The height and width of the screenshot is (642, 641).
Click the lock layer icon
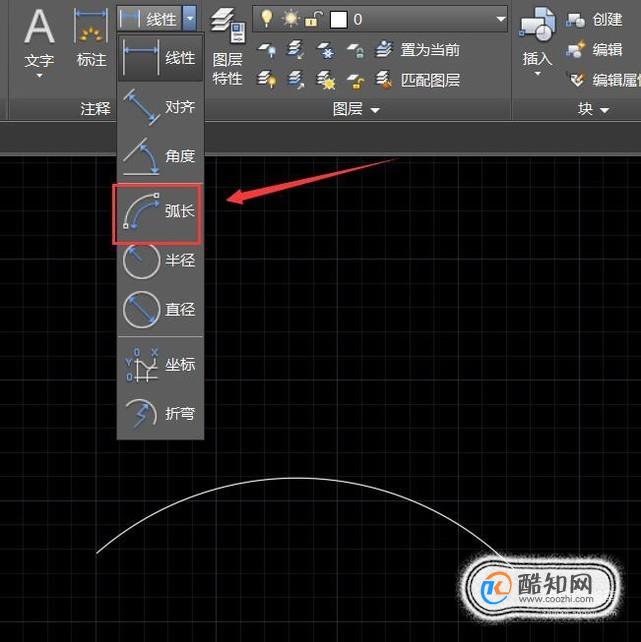click(355, 50)
